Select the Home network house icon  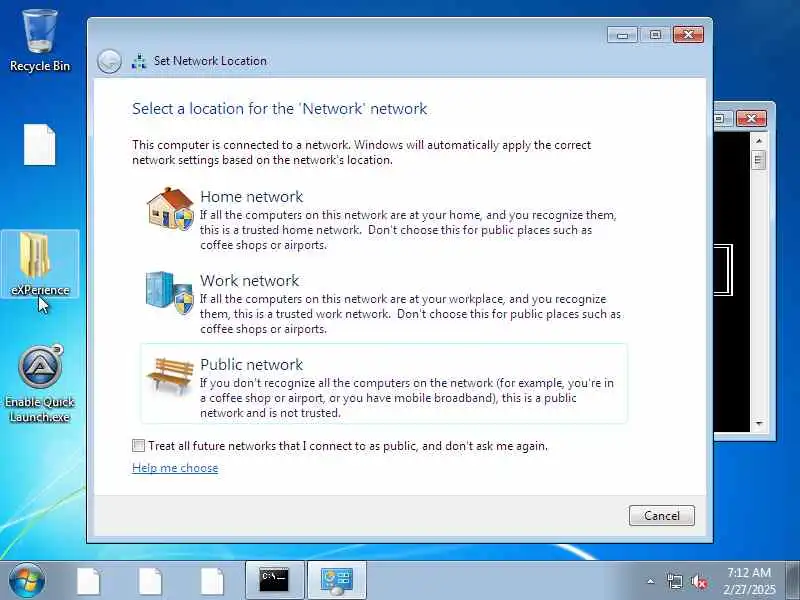[170, 209]
